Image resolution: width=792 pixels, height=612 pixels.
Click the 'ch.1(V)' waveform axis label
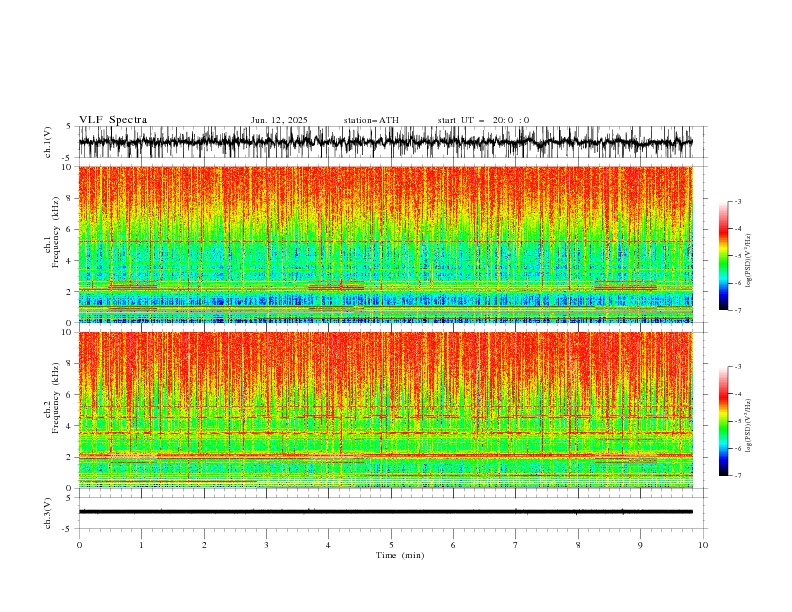(x=48, y=142)
